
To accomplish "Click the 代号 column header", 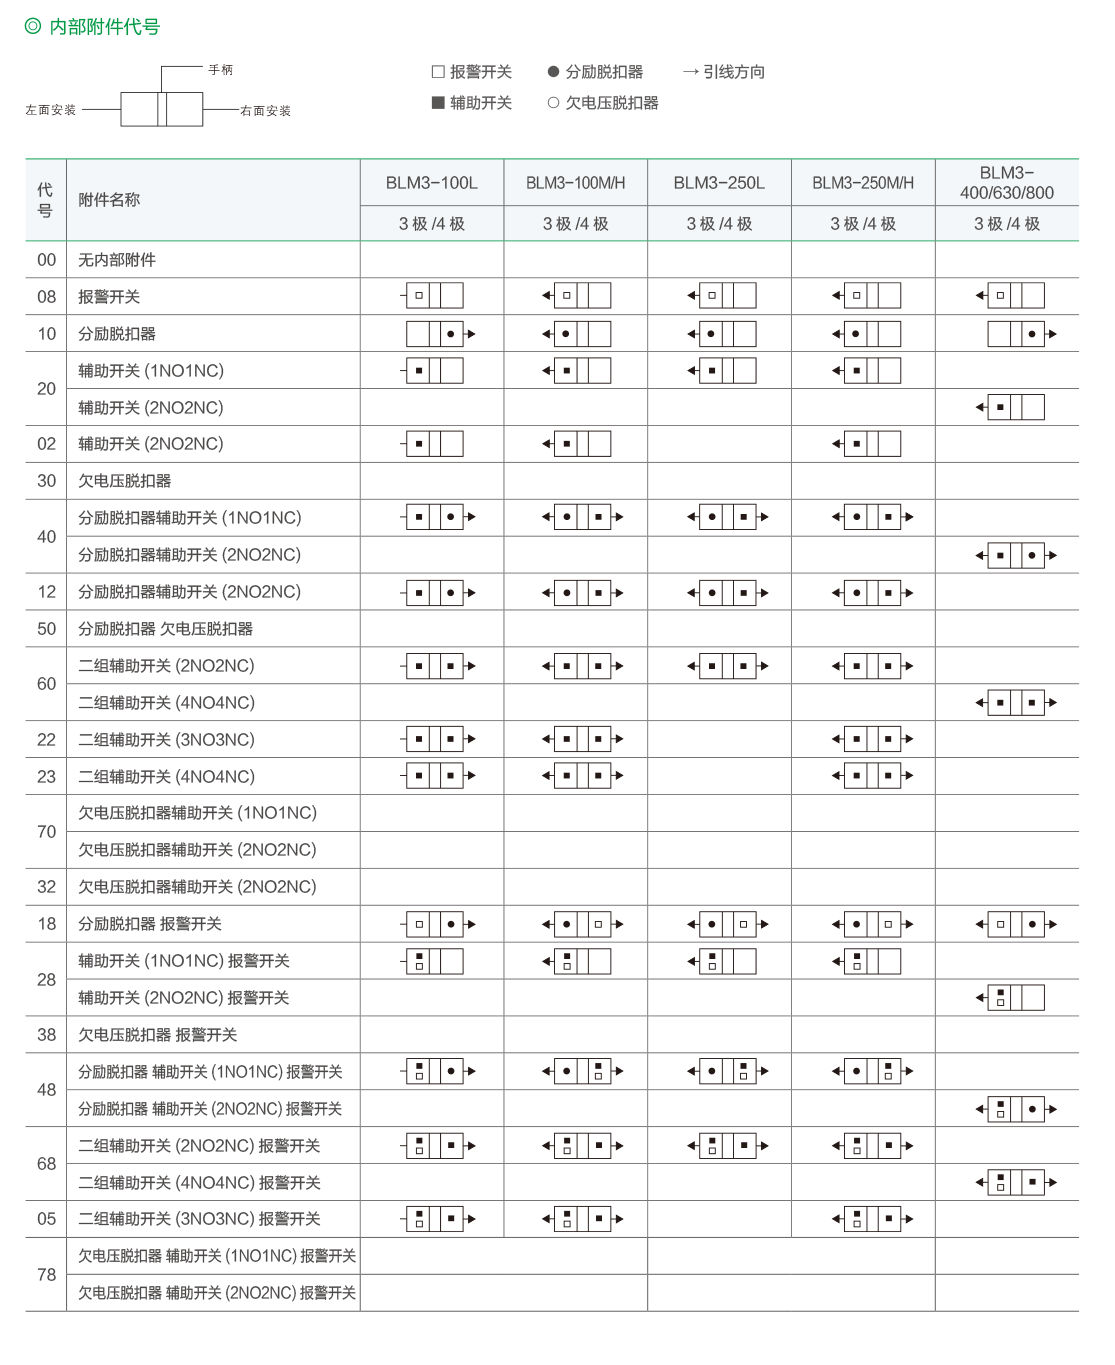I will coord(45,200).
